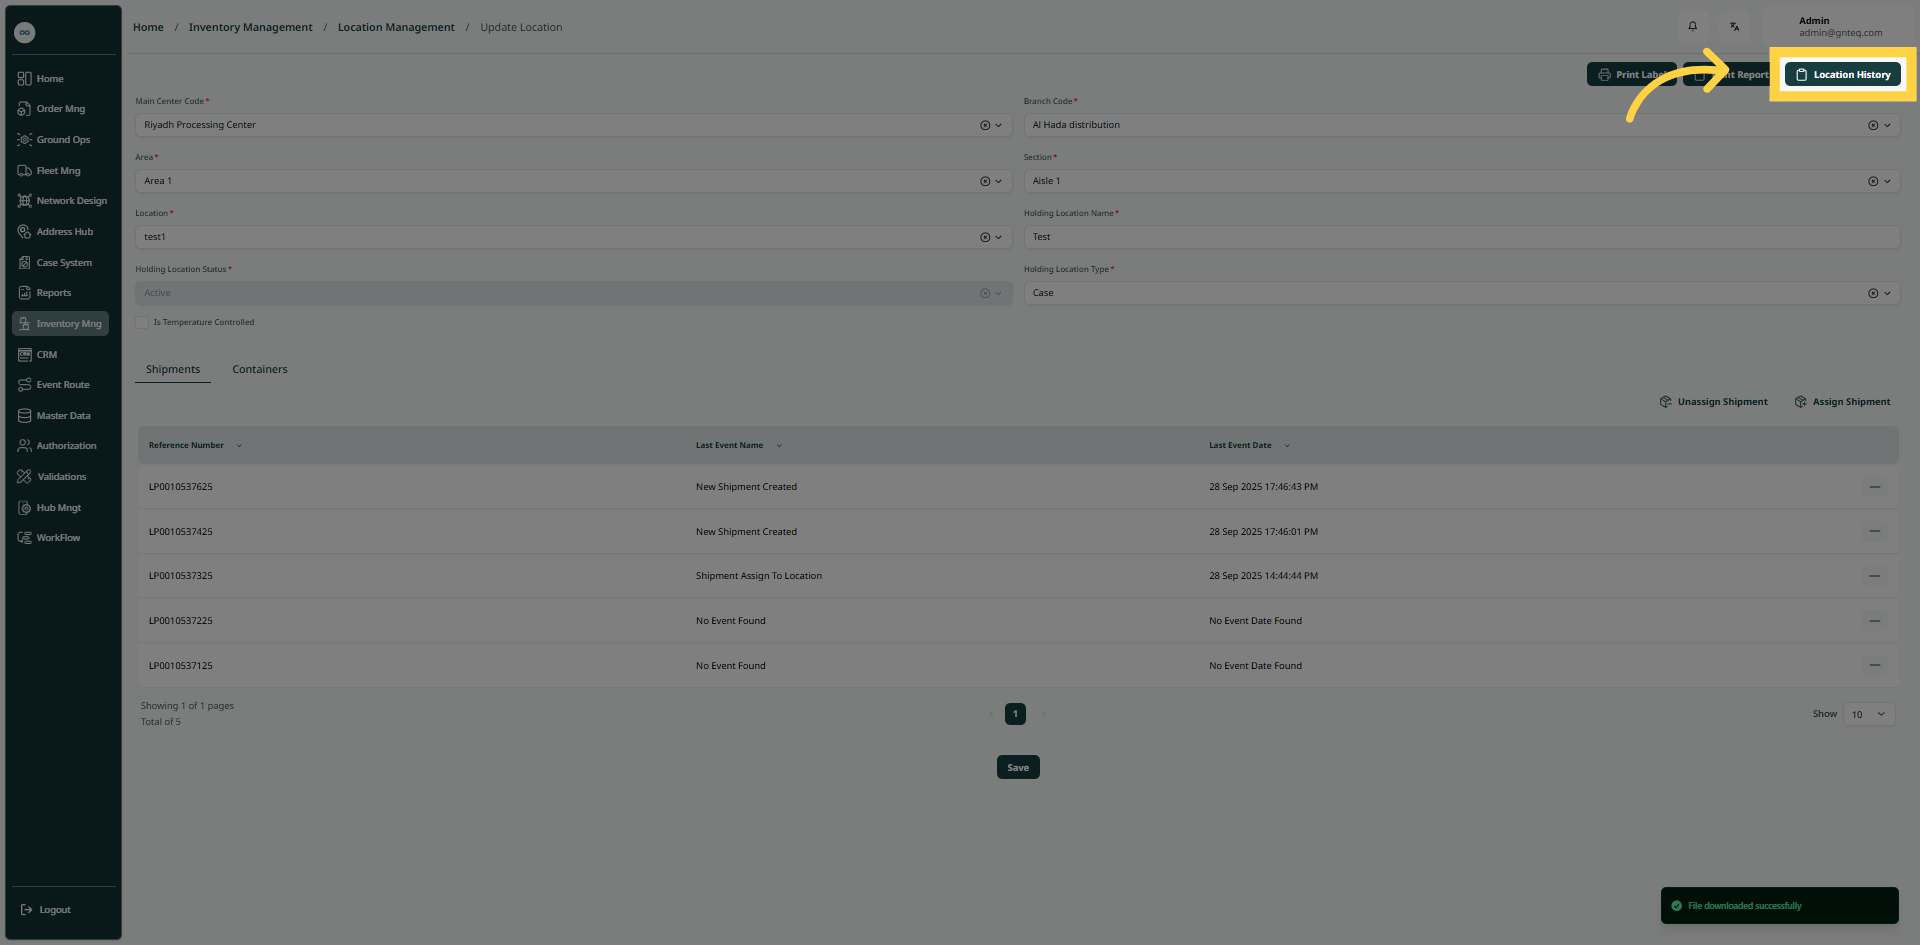The width and height of the screenshot is (1920, 945).
Task: Expand Section dropdown arrow
Action: 1887,181
